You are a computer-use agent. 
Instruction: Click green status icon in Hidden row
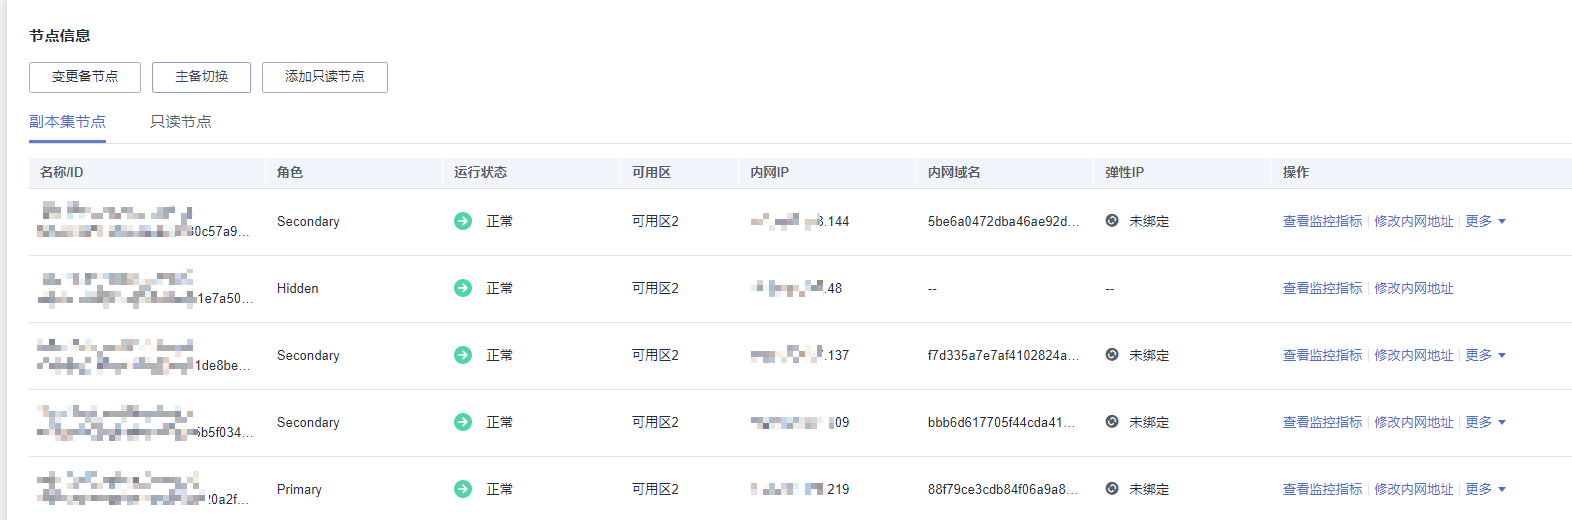click(x=462, y=288)
